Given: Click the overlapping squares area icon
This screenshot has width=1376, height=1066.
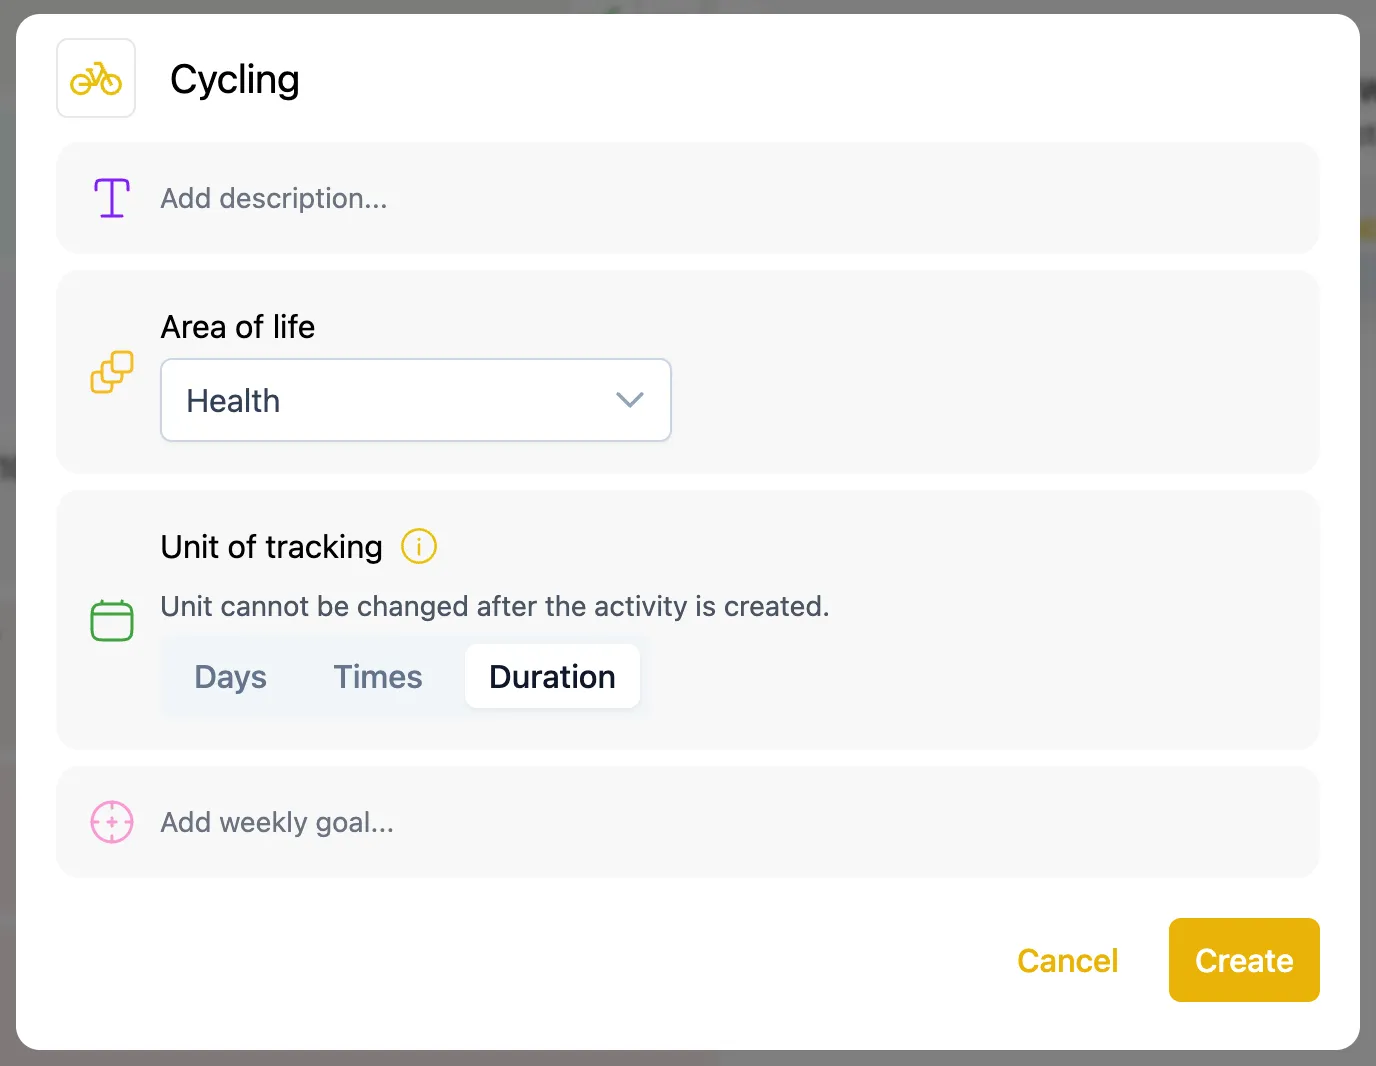Looking at the screenshot, I should point(112,372).
